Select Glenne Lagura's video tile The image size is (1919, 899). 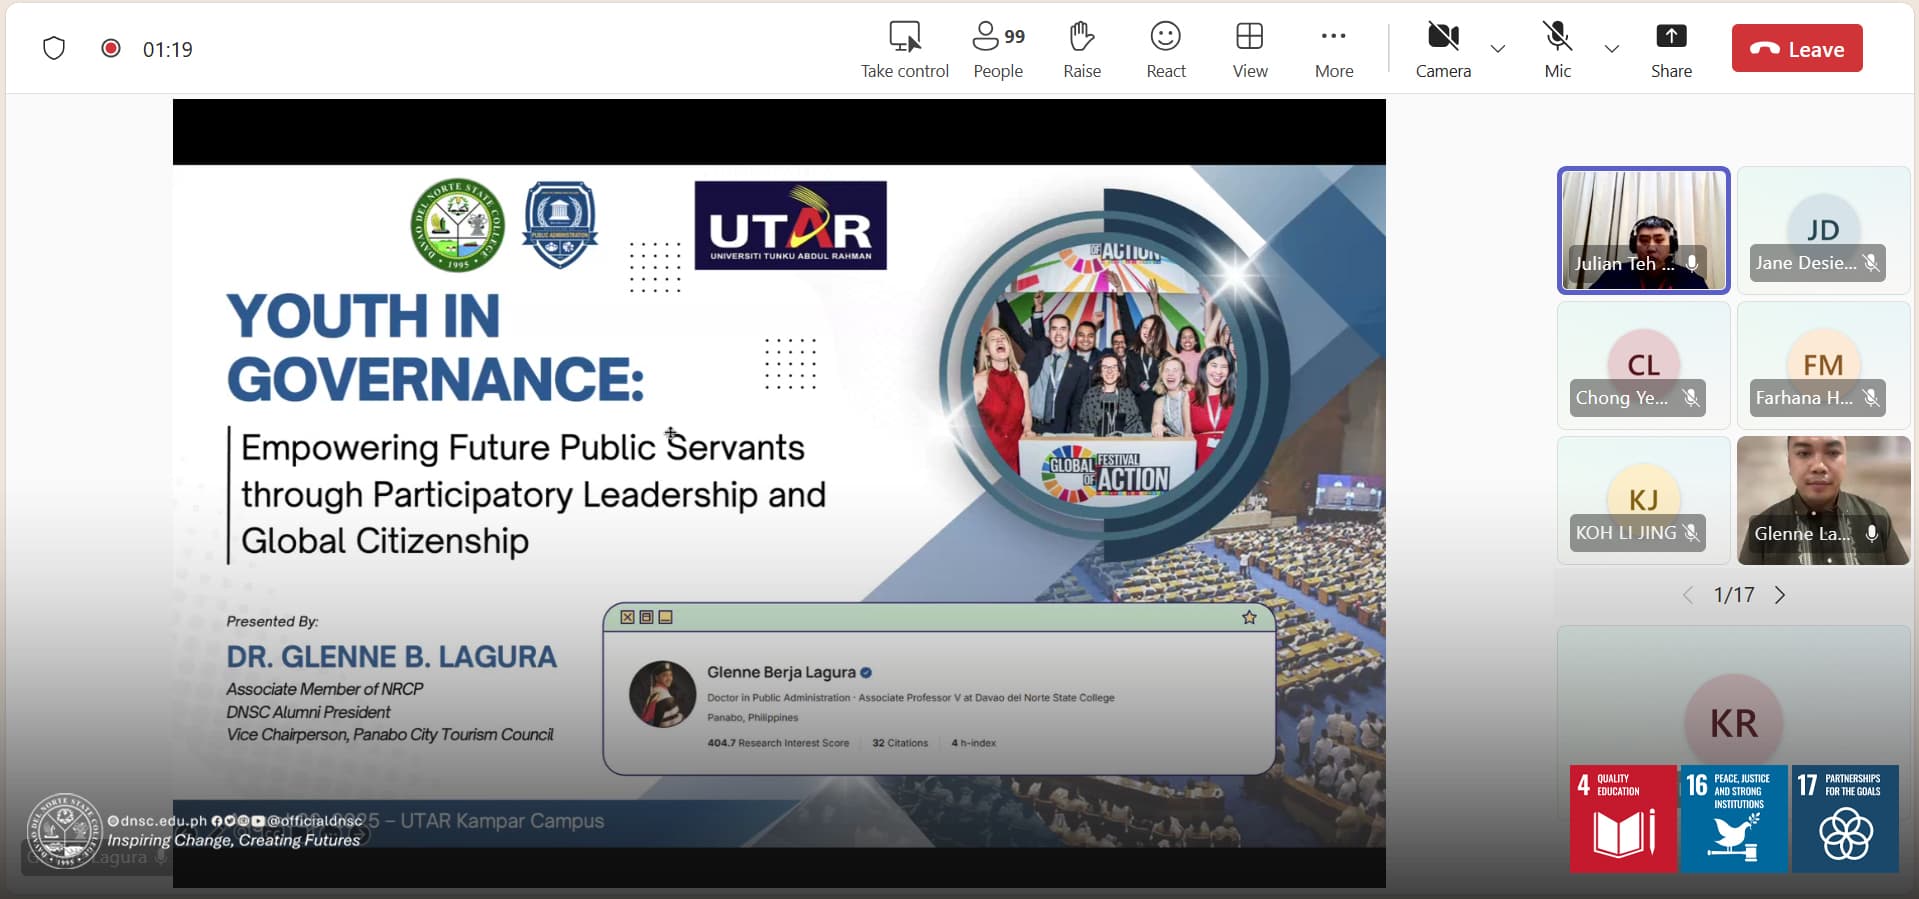pos(1822,500)
